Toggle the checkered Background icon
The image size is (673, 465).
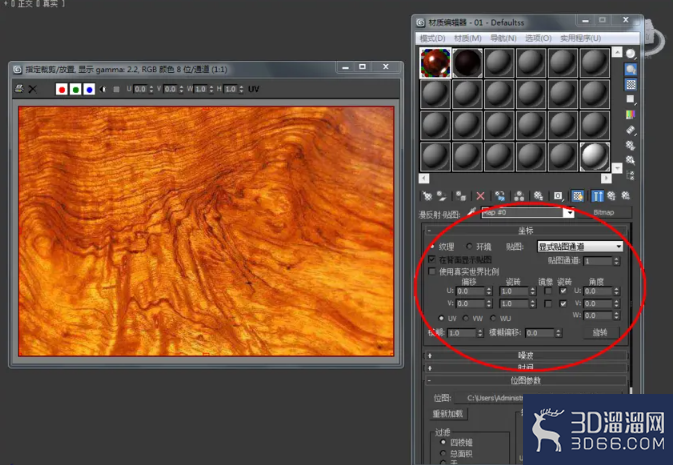point(631,84)
